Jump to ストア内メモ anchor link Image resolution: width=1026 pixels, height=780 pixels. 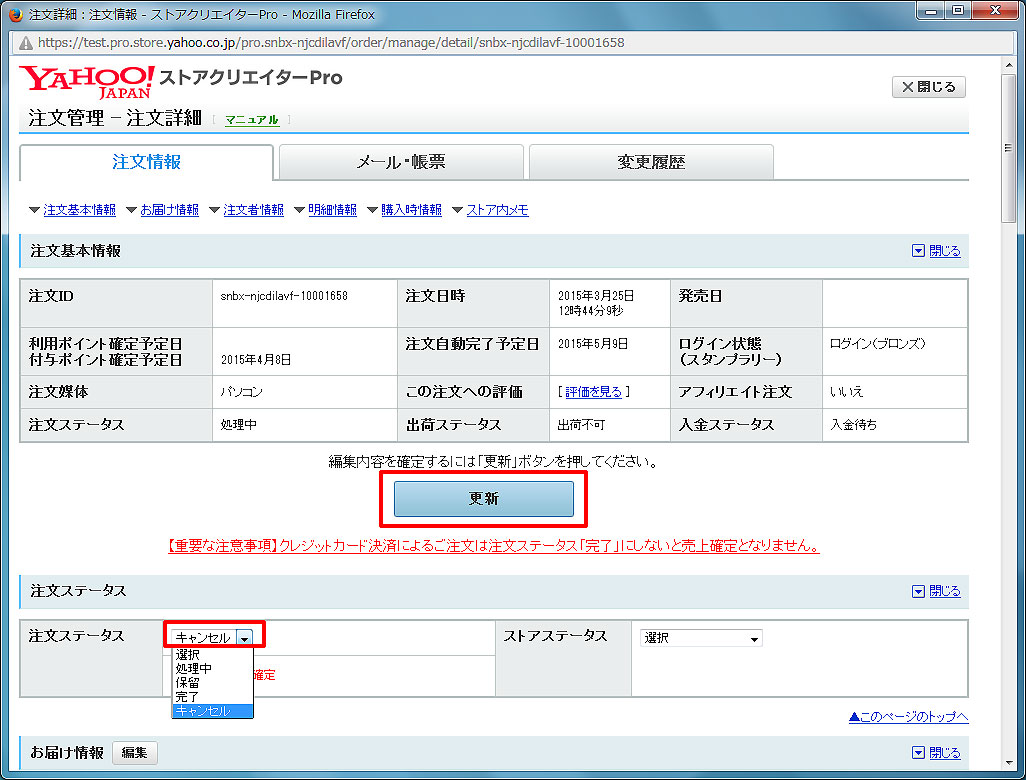pyautogui.click(x=497, y=210)
